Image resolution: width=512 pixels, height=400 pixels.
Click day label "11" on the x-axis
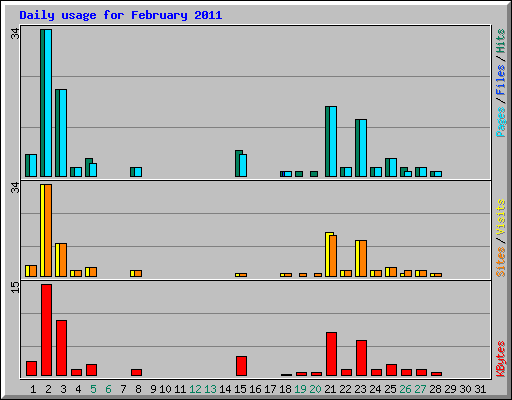point(180,389)
